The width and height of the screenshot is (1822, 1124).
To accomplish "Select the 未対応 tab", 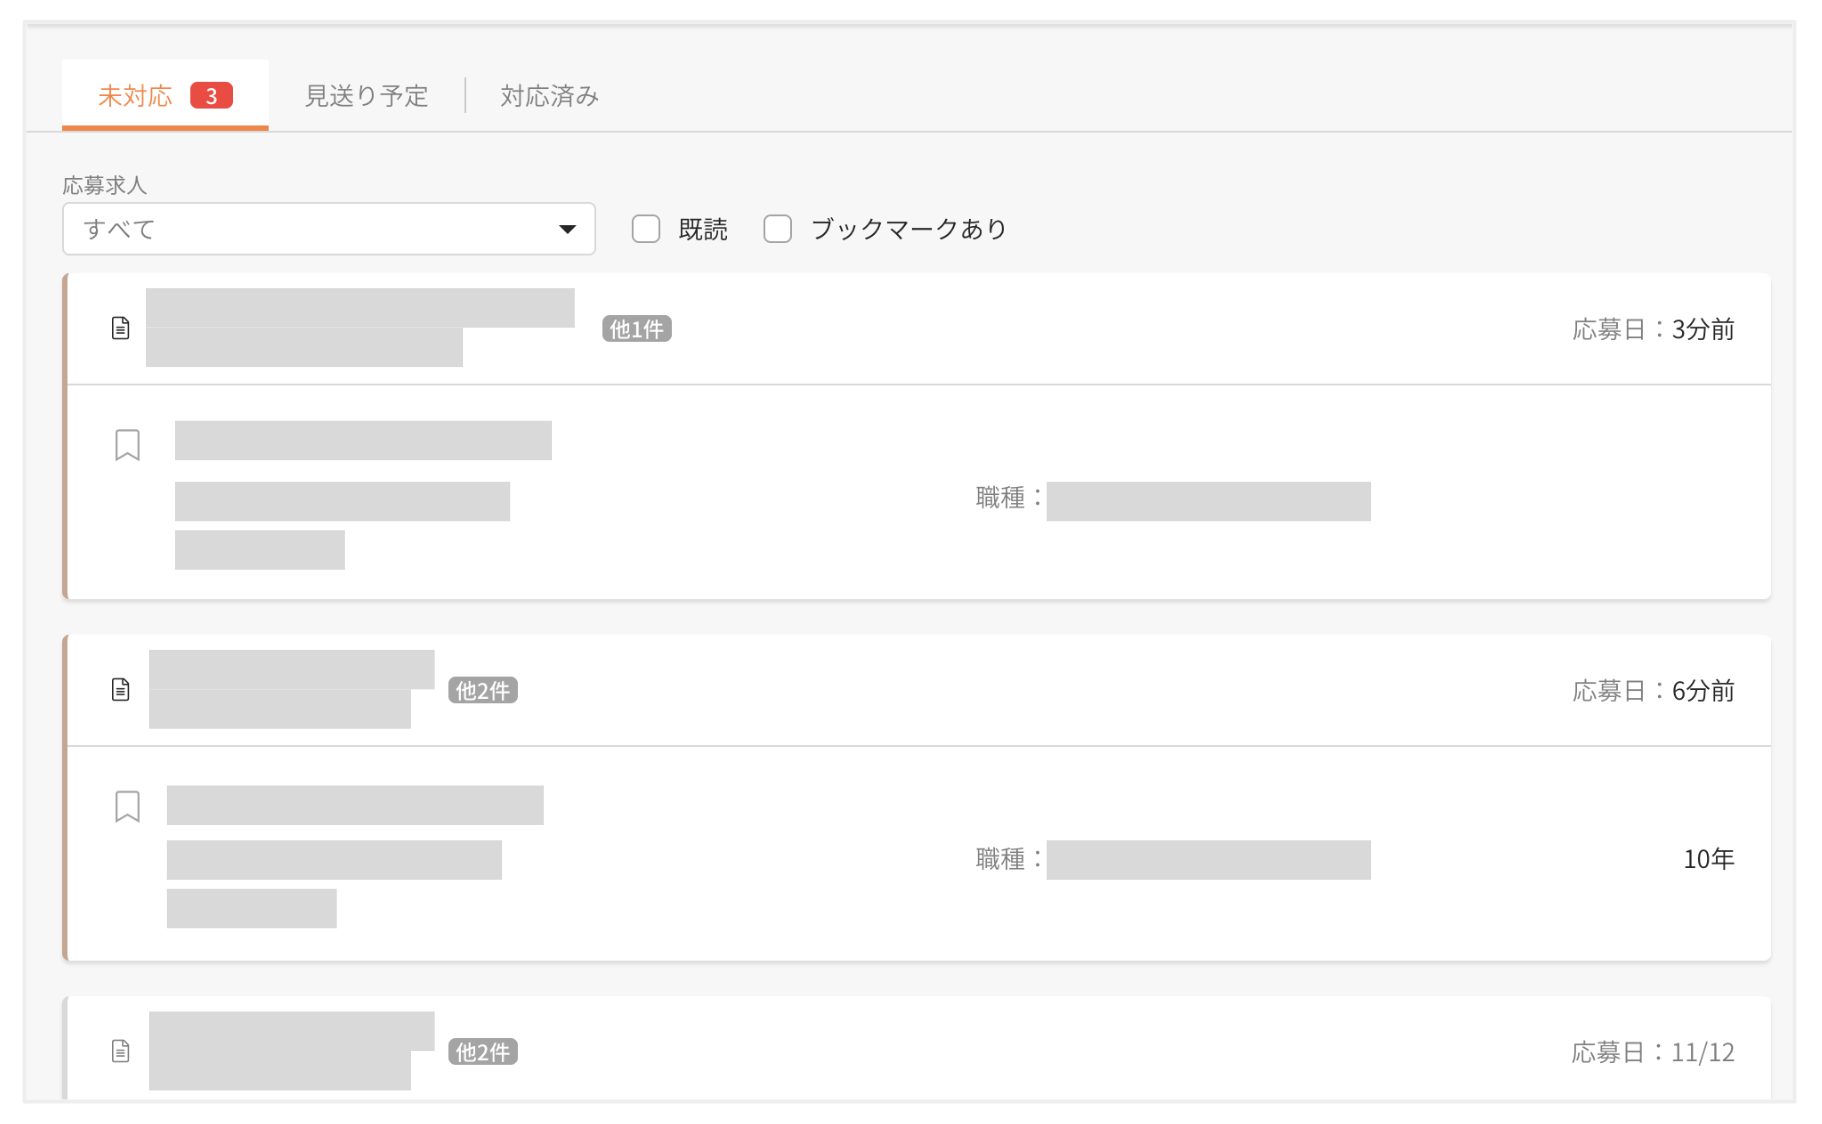I will tap(135, 96).
